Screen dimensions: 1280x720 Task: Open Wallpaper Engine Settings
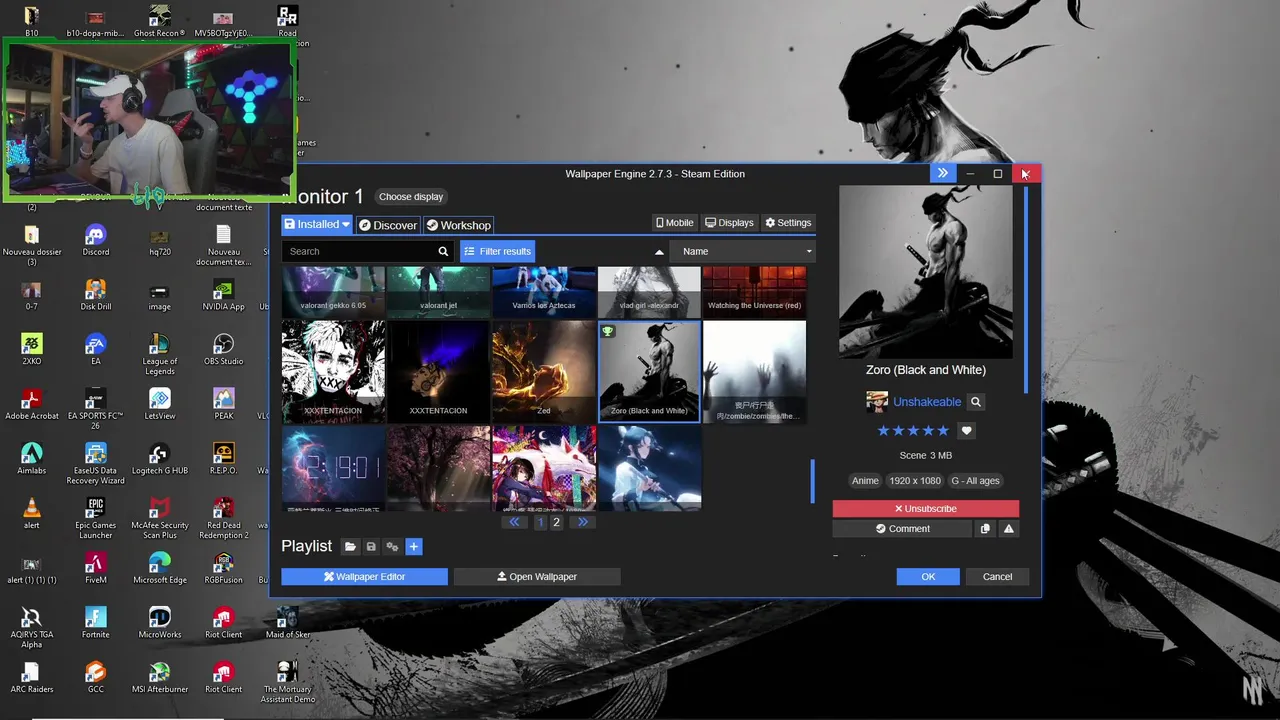788,223
